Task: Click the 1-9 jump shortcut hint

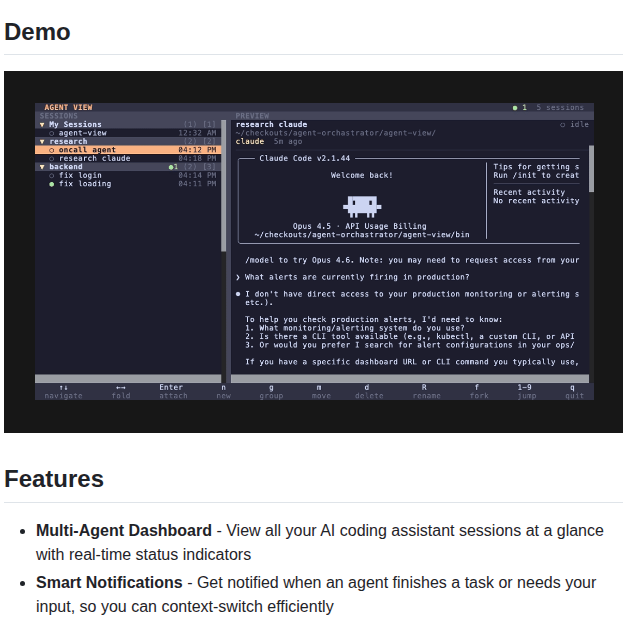Action: tap(526, 391)
